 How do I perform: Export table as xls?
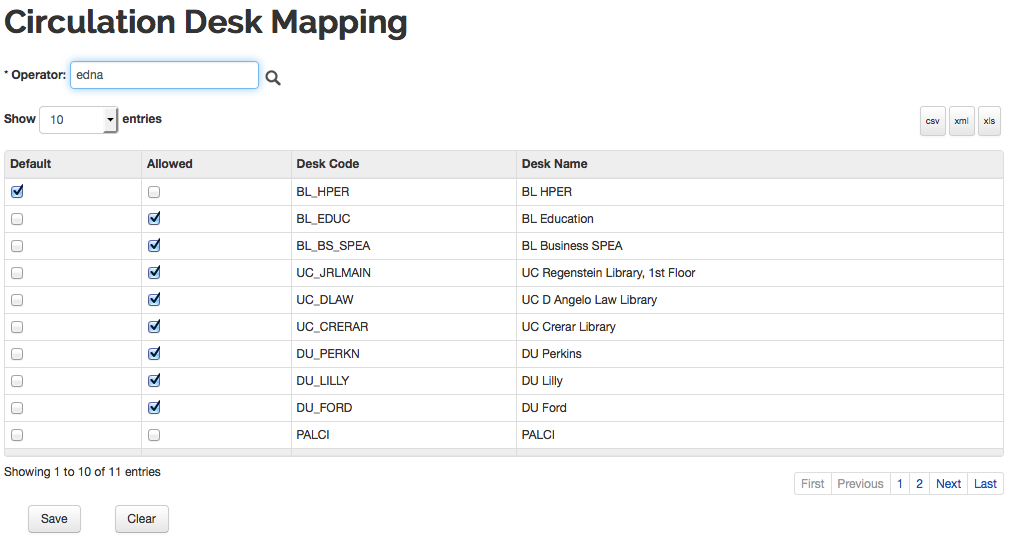989,121
